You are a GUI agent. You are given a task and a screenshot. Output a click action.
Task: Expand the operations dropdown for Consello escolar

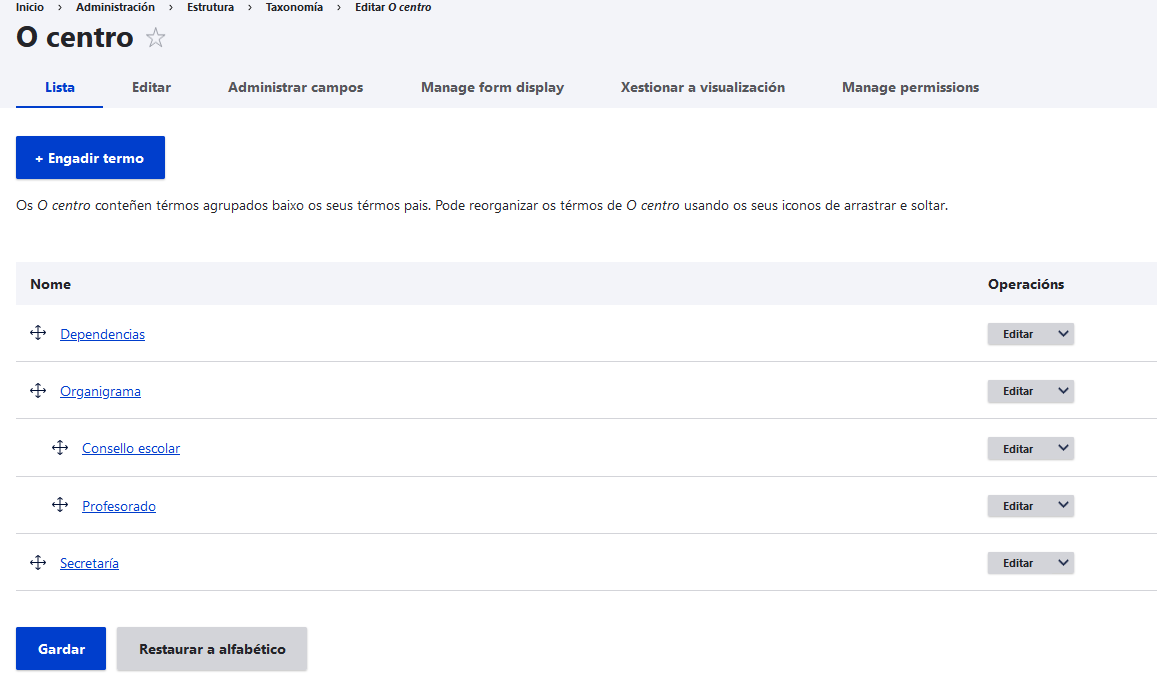coord(1062,449)
